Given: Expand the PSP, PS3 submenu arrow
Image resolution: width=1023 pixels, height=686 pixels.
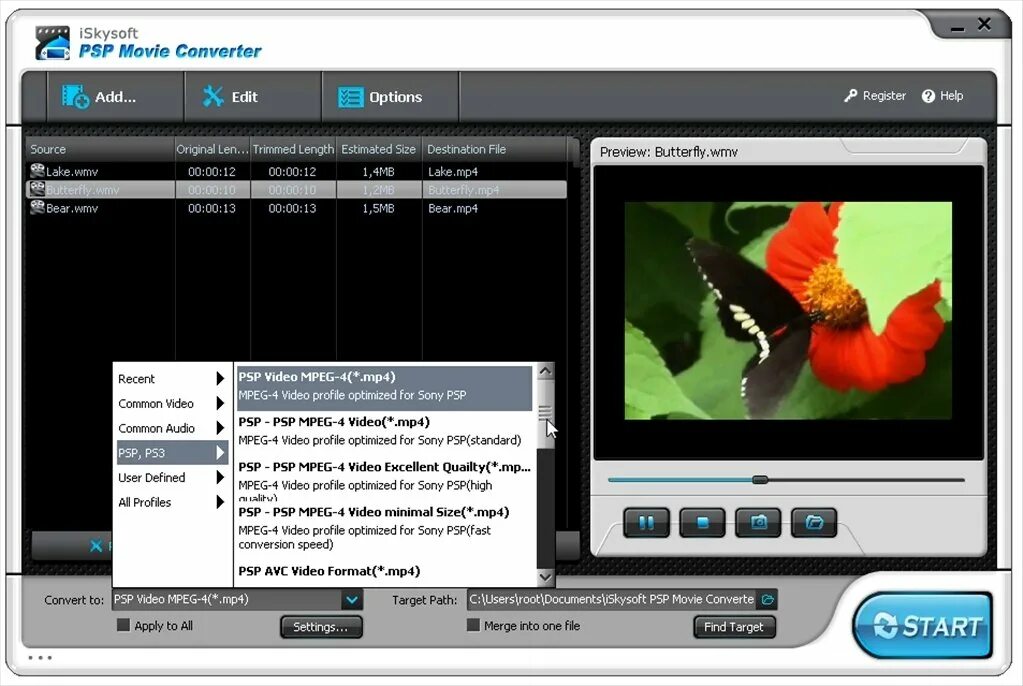Looking at the screenshot, I should point(220,452).
